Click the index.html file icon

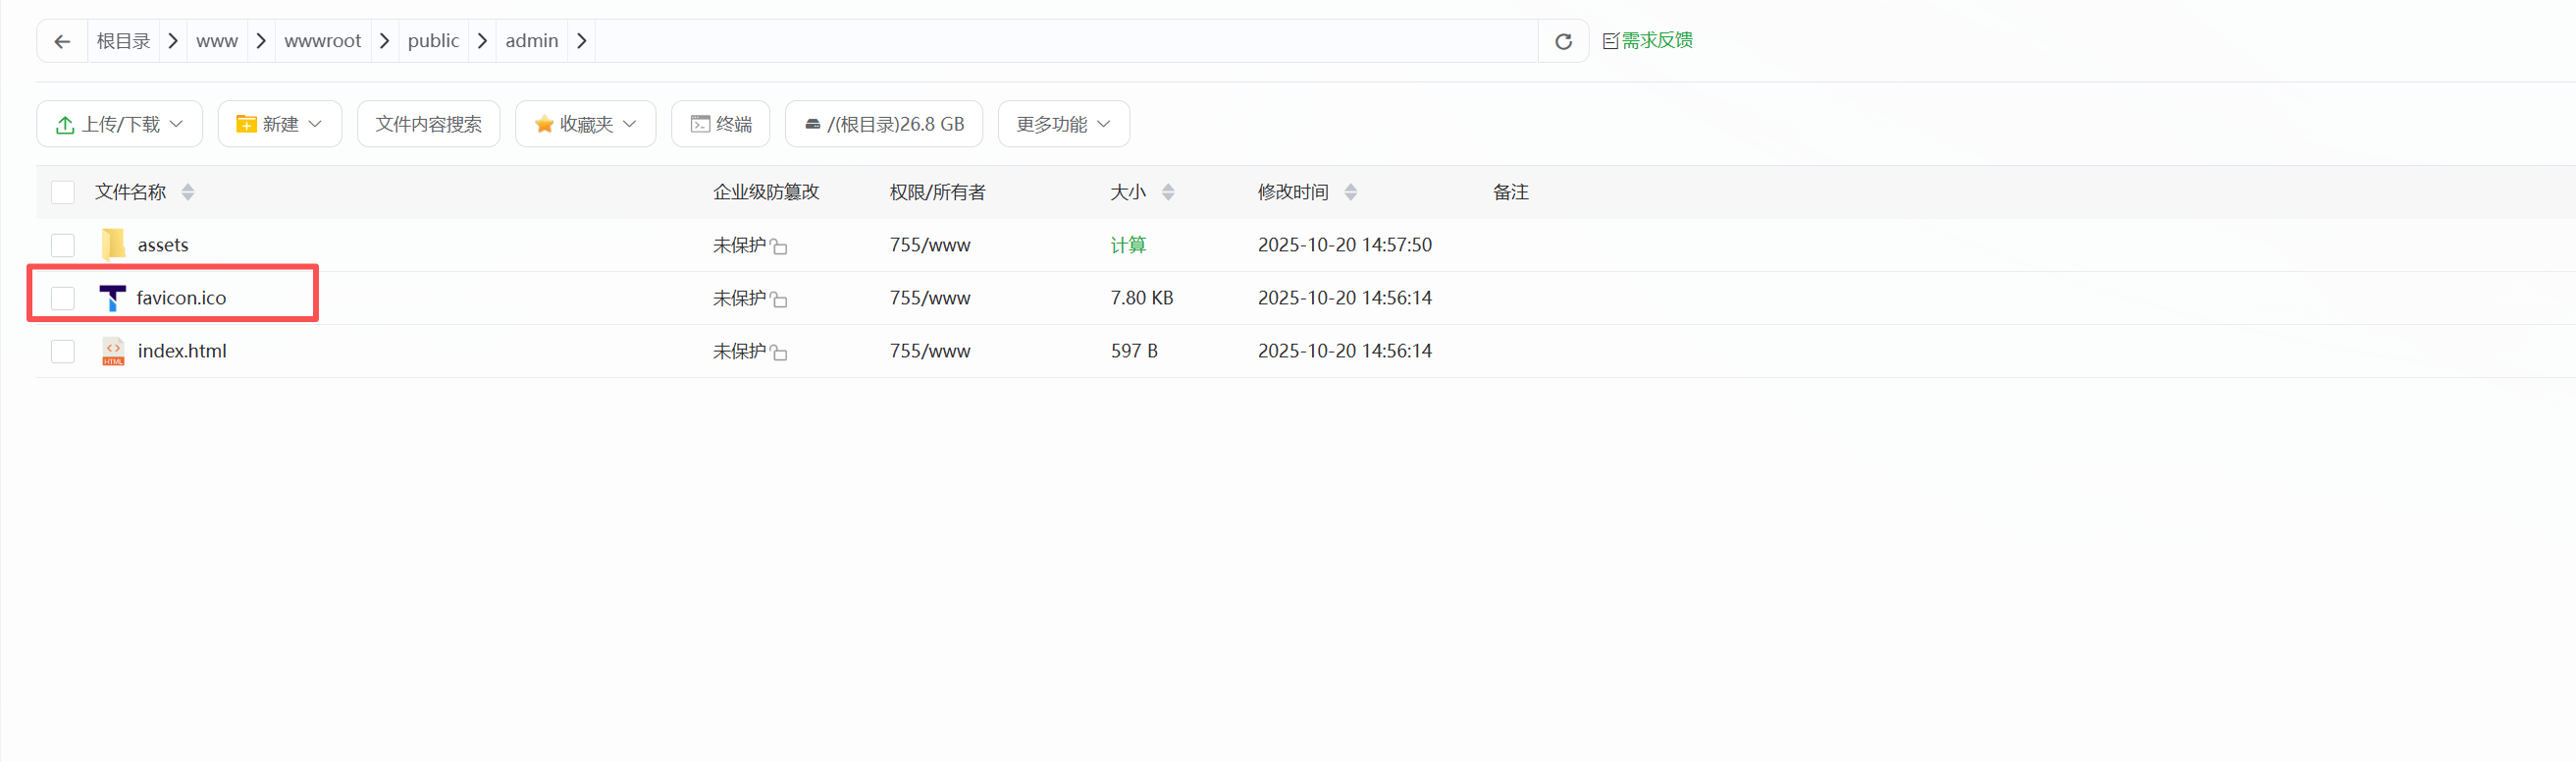[x=113, y=351]
